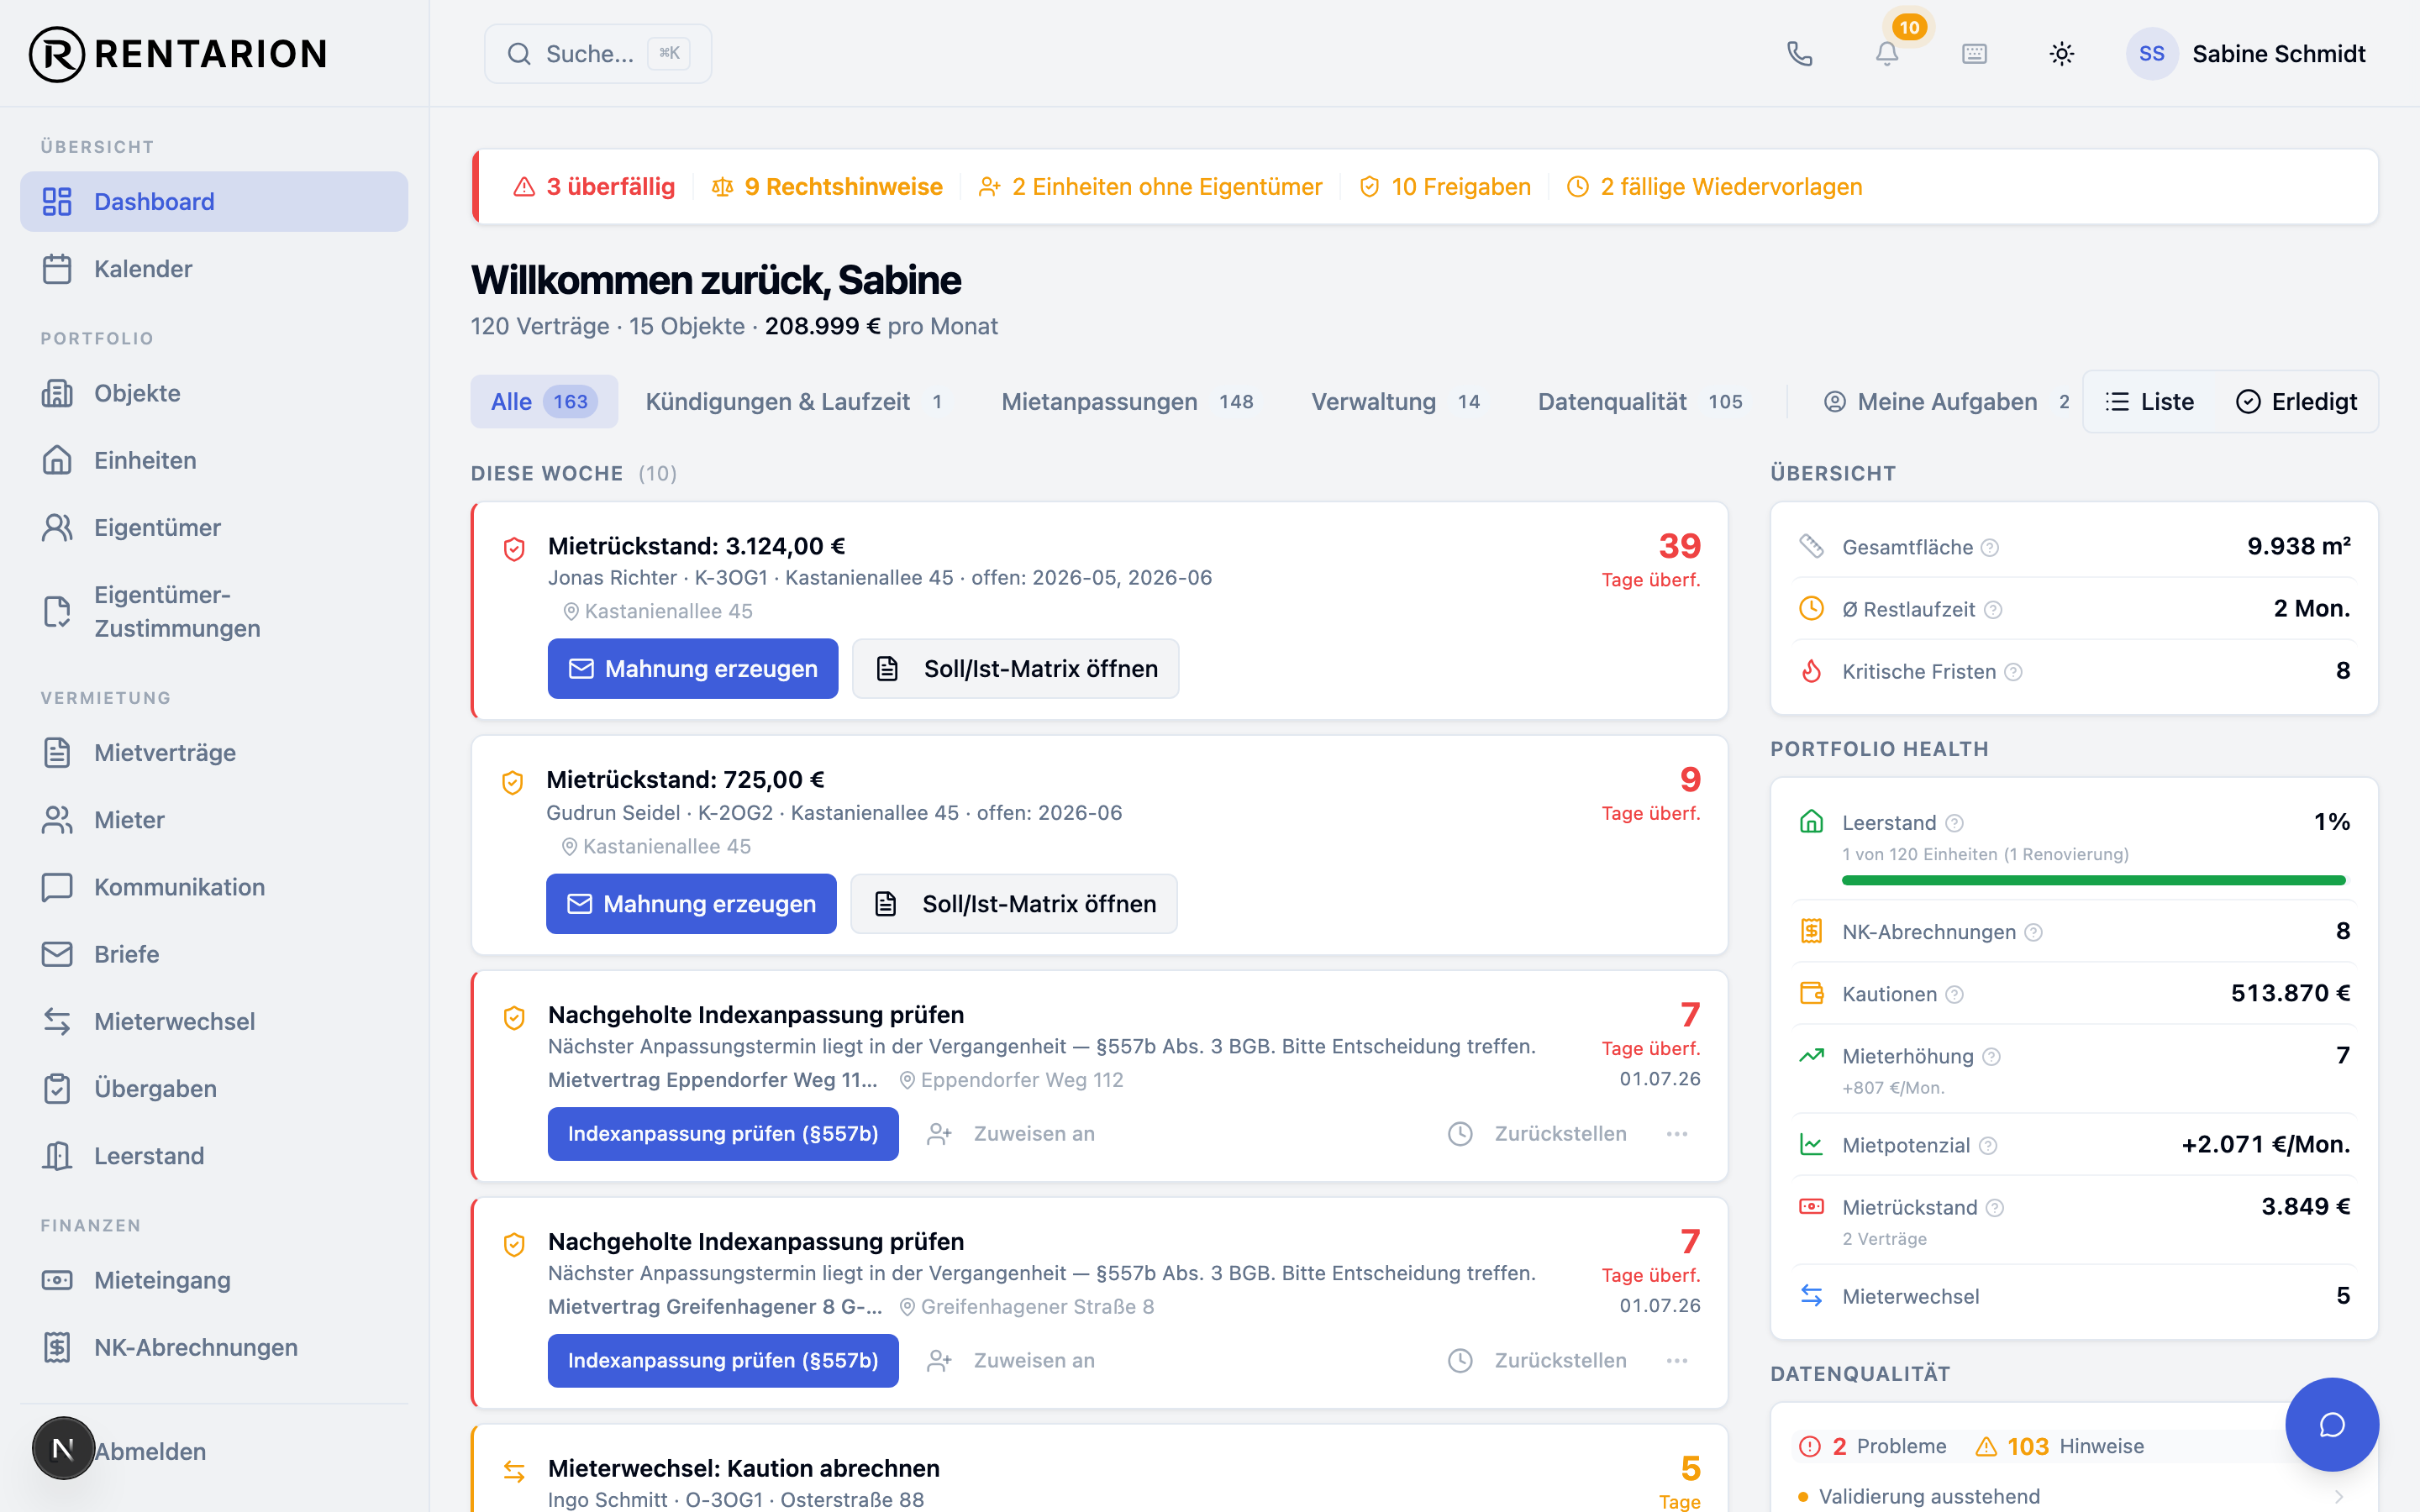Open Soll/Ist-Matrix for Gudrun Seidel
This screenshot has height=1512, width=2420.
[1013, 903]
